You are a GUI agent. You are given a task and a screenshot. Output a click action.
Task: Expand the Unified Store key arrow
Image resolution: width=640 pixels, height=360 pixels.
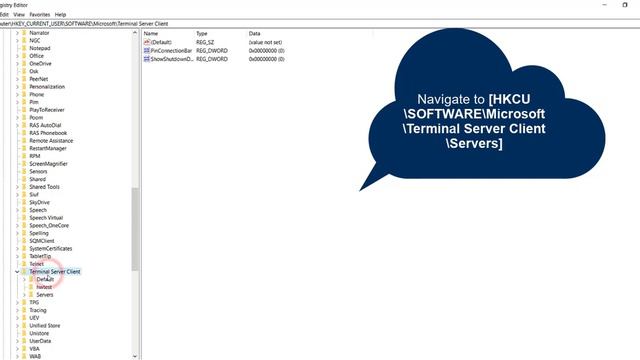click(17, 326)
